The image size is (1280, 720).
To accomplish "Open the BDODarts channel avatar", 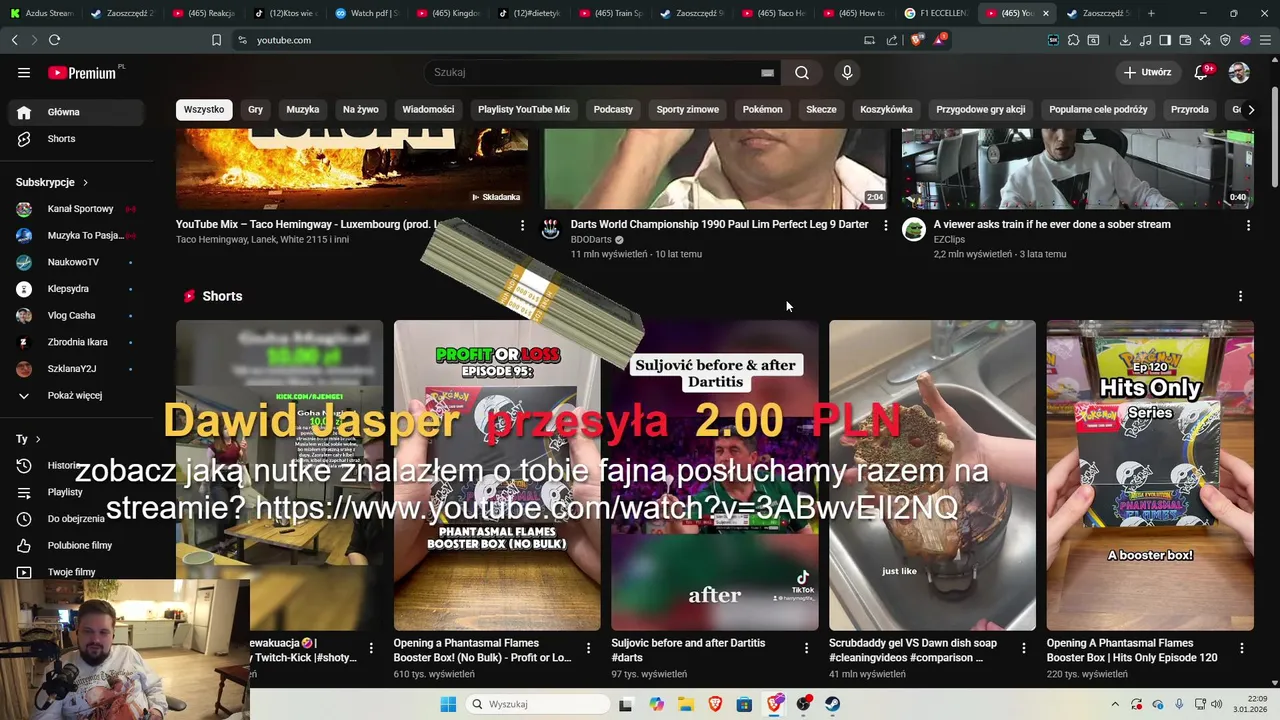I will coord(551,230).
